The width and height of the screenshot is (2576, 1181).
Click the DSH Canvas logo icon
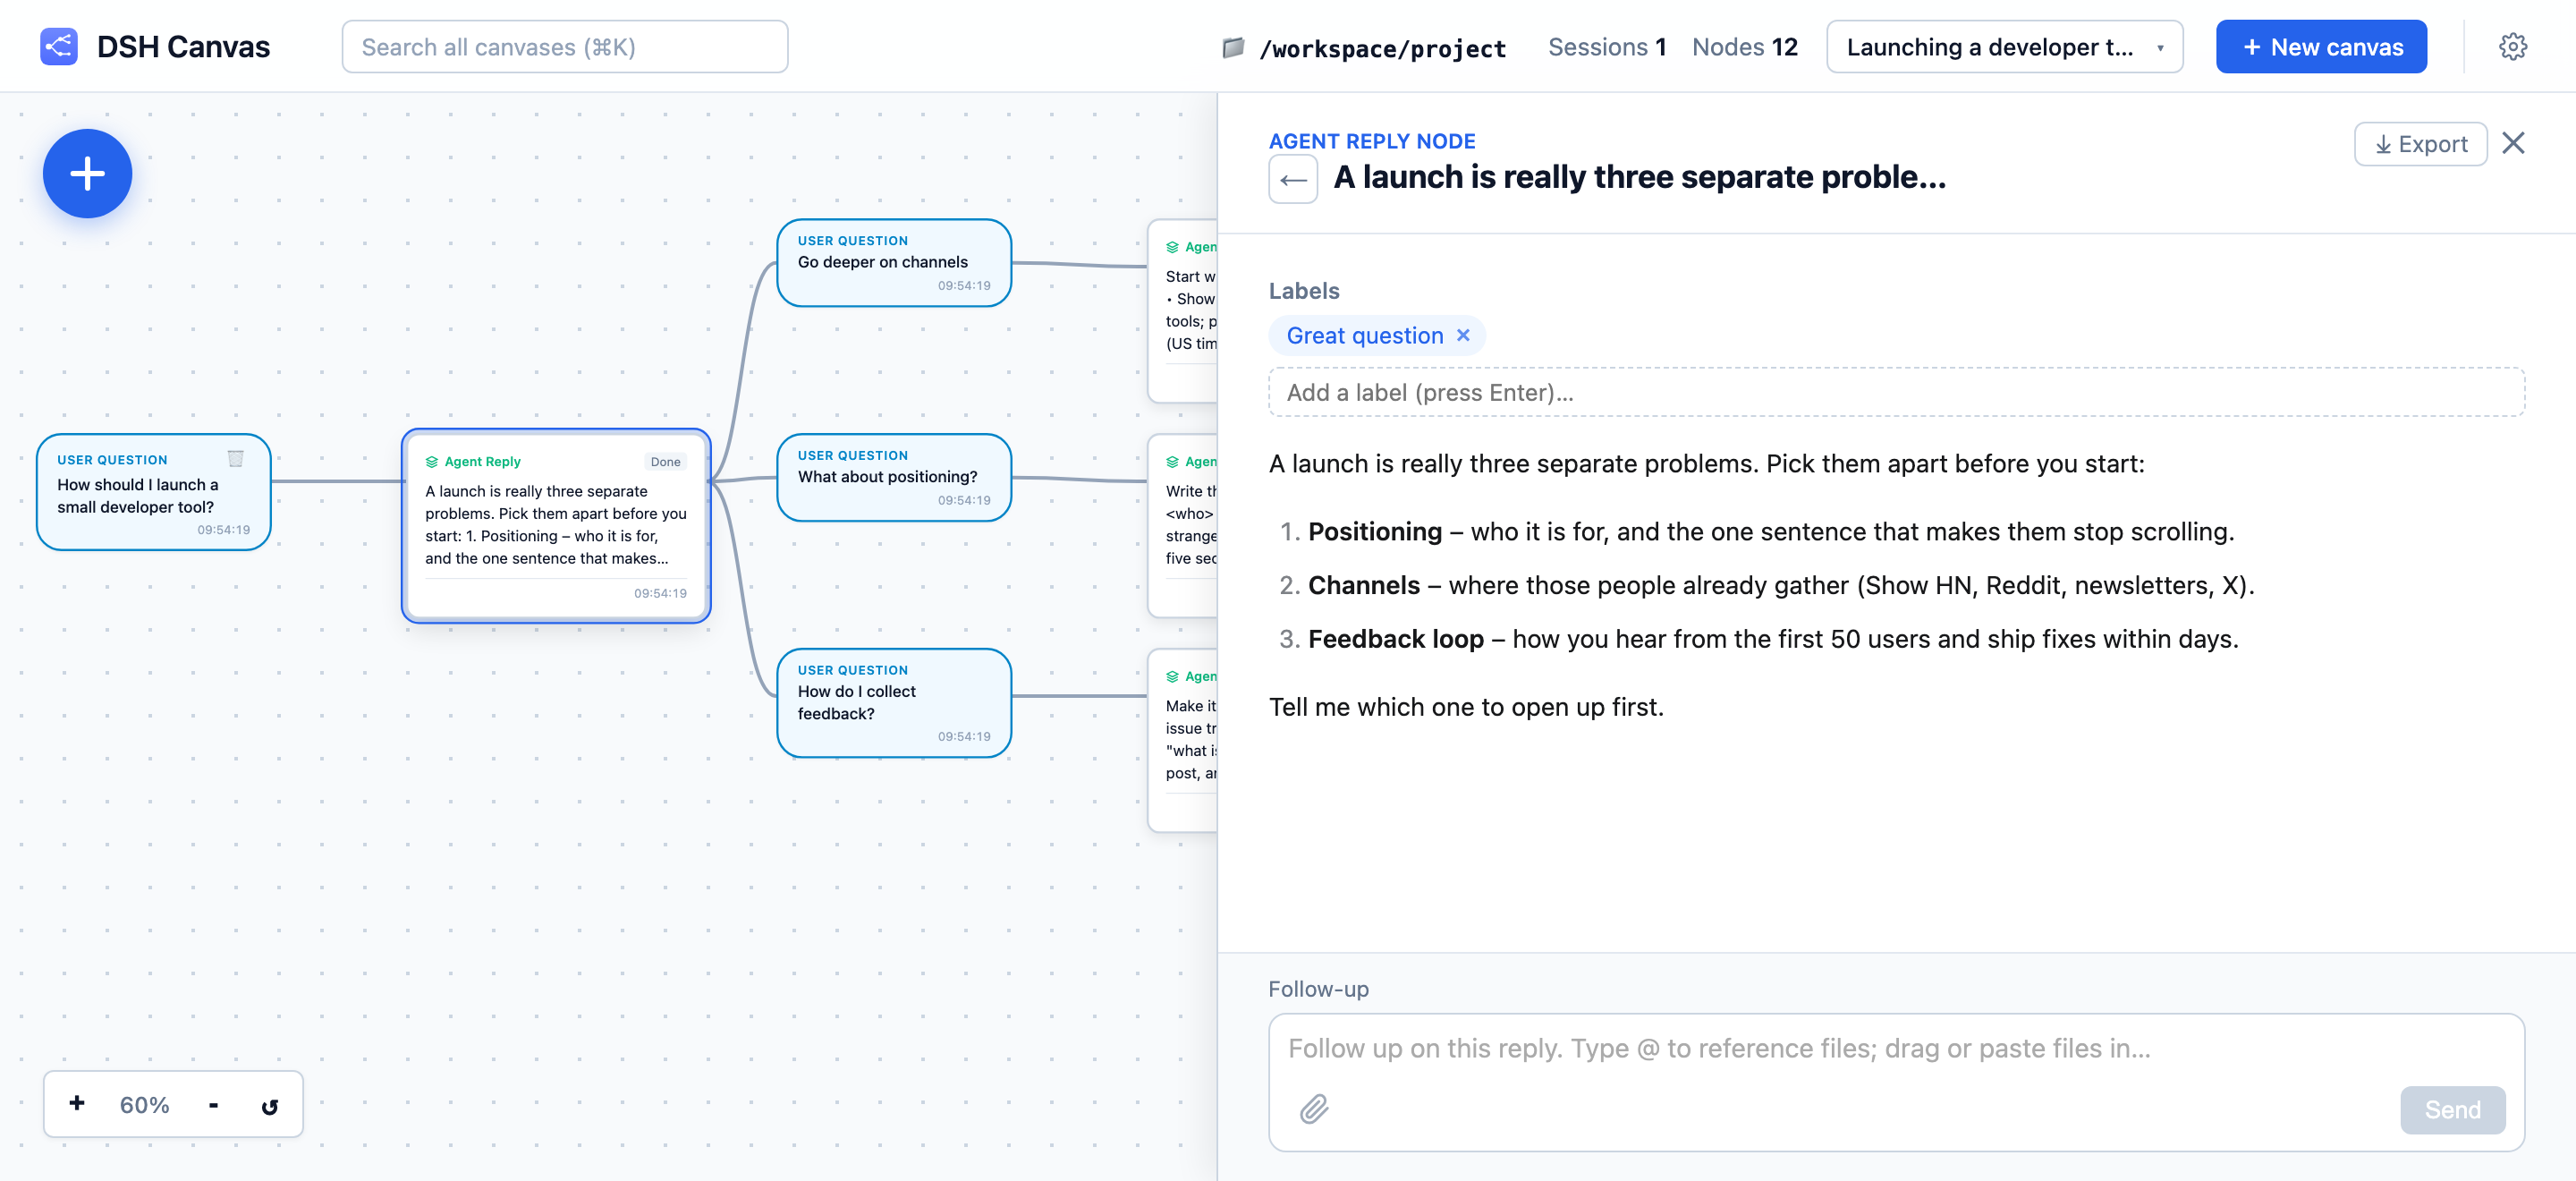pyautogui.click(x=59, y=47)
